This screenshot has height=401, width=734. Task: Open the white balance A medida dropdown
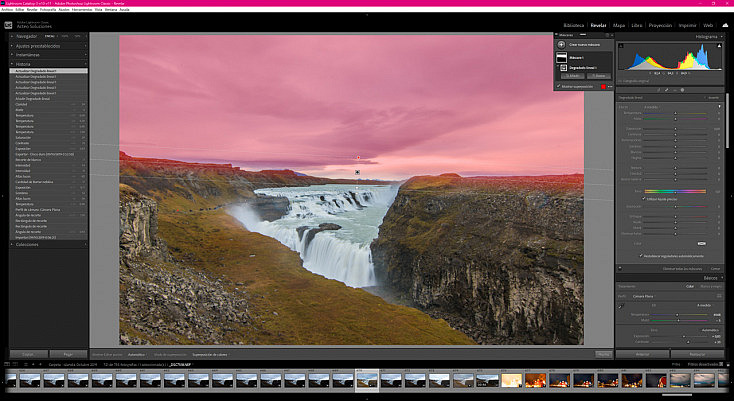click(705, 305)
